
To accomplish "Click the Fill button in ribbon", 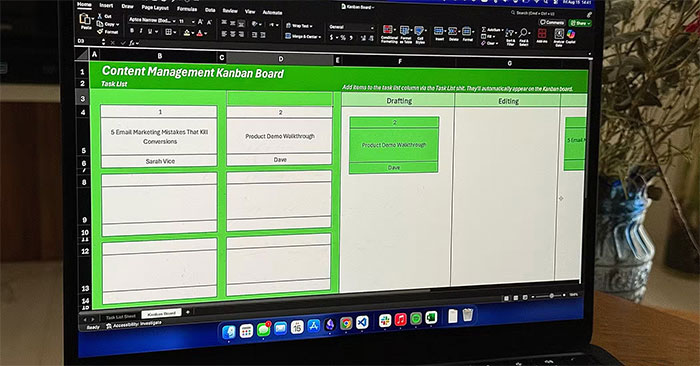I will pyautogui.click(x=489, y=37).
